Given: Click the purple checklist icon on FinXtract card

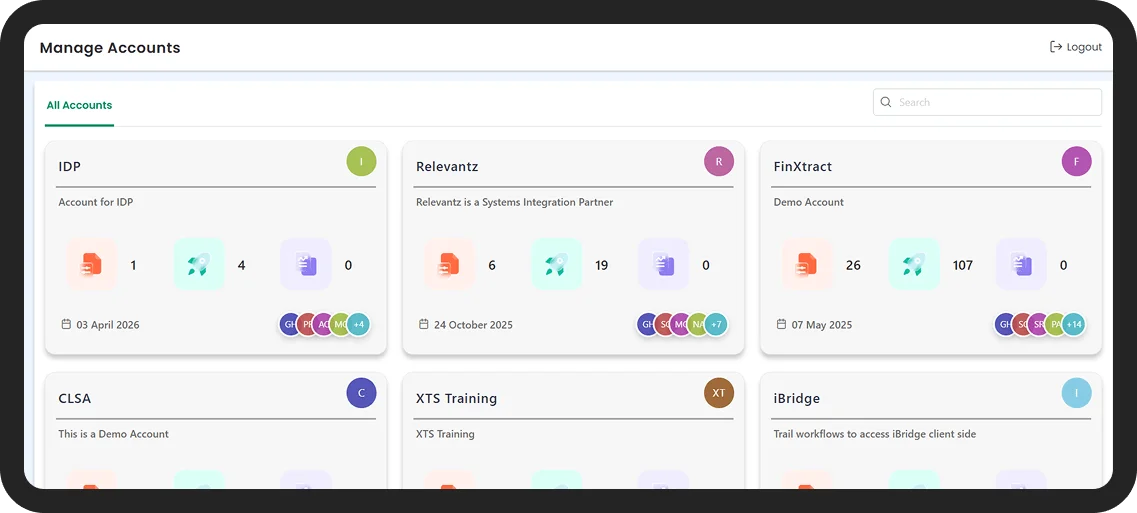Looking at the screenshot, I should tap(1020, 265).
